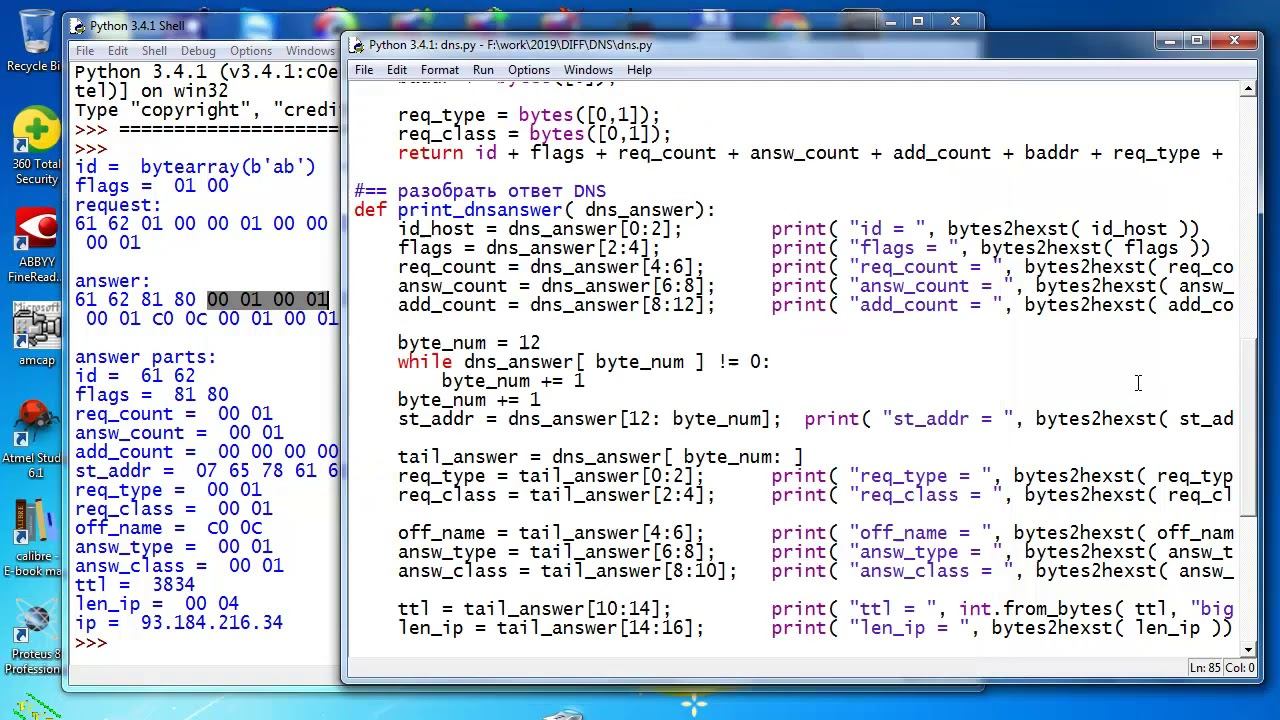Click 'len_ip = 00 04' shell output
Viewport: 1280px width, 720px height.
pyautogui.click(x=157, y=604)
